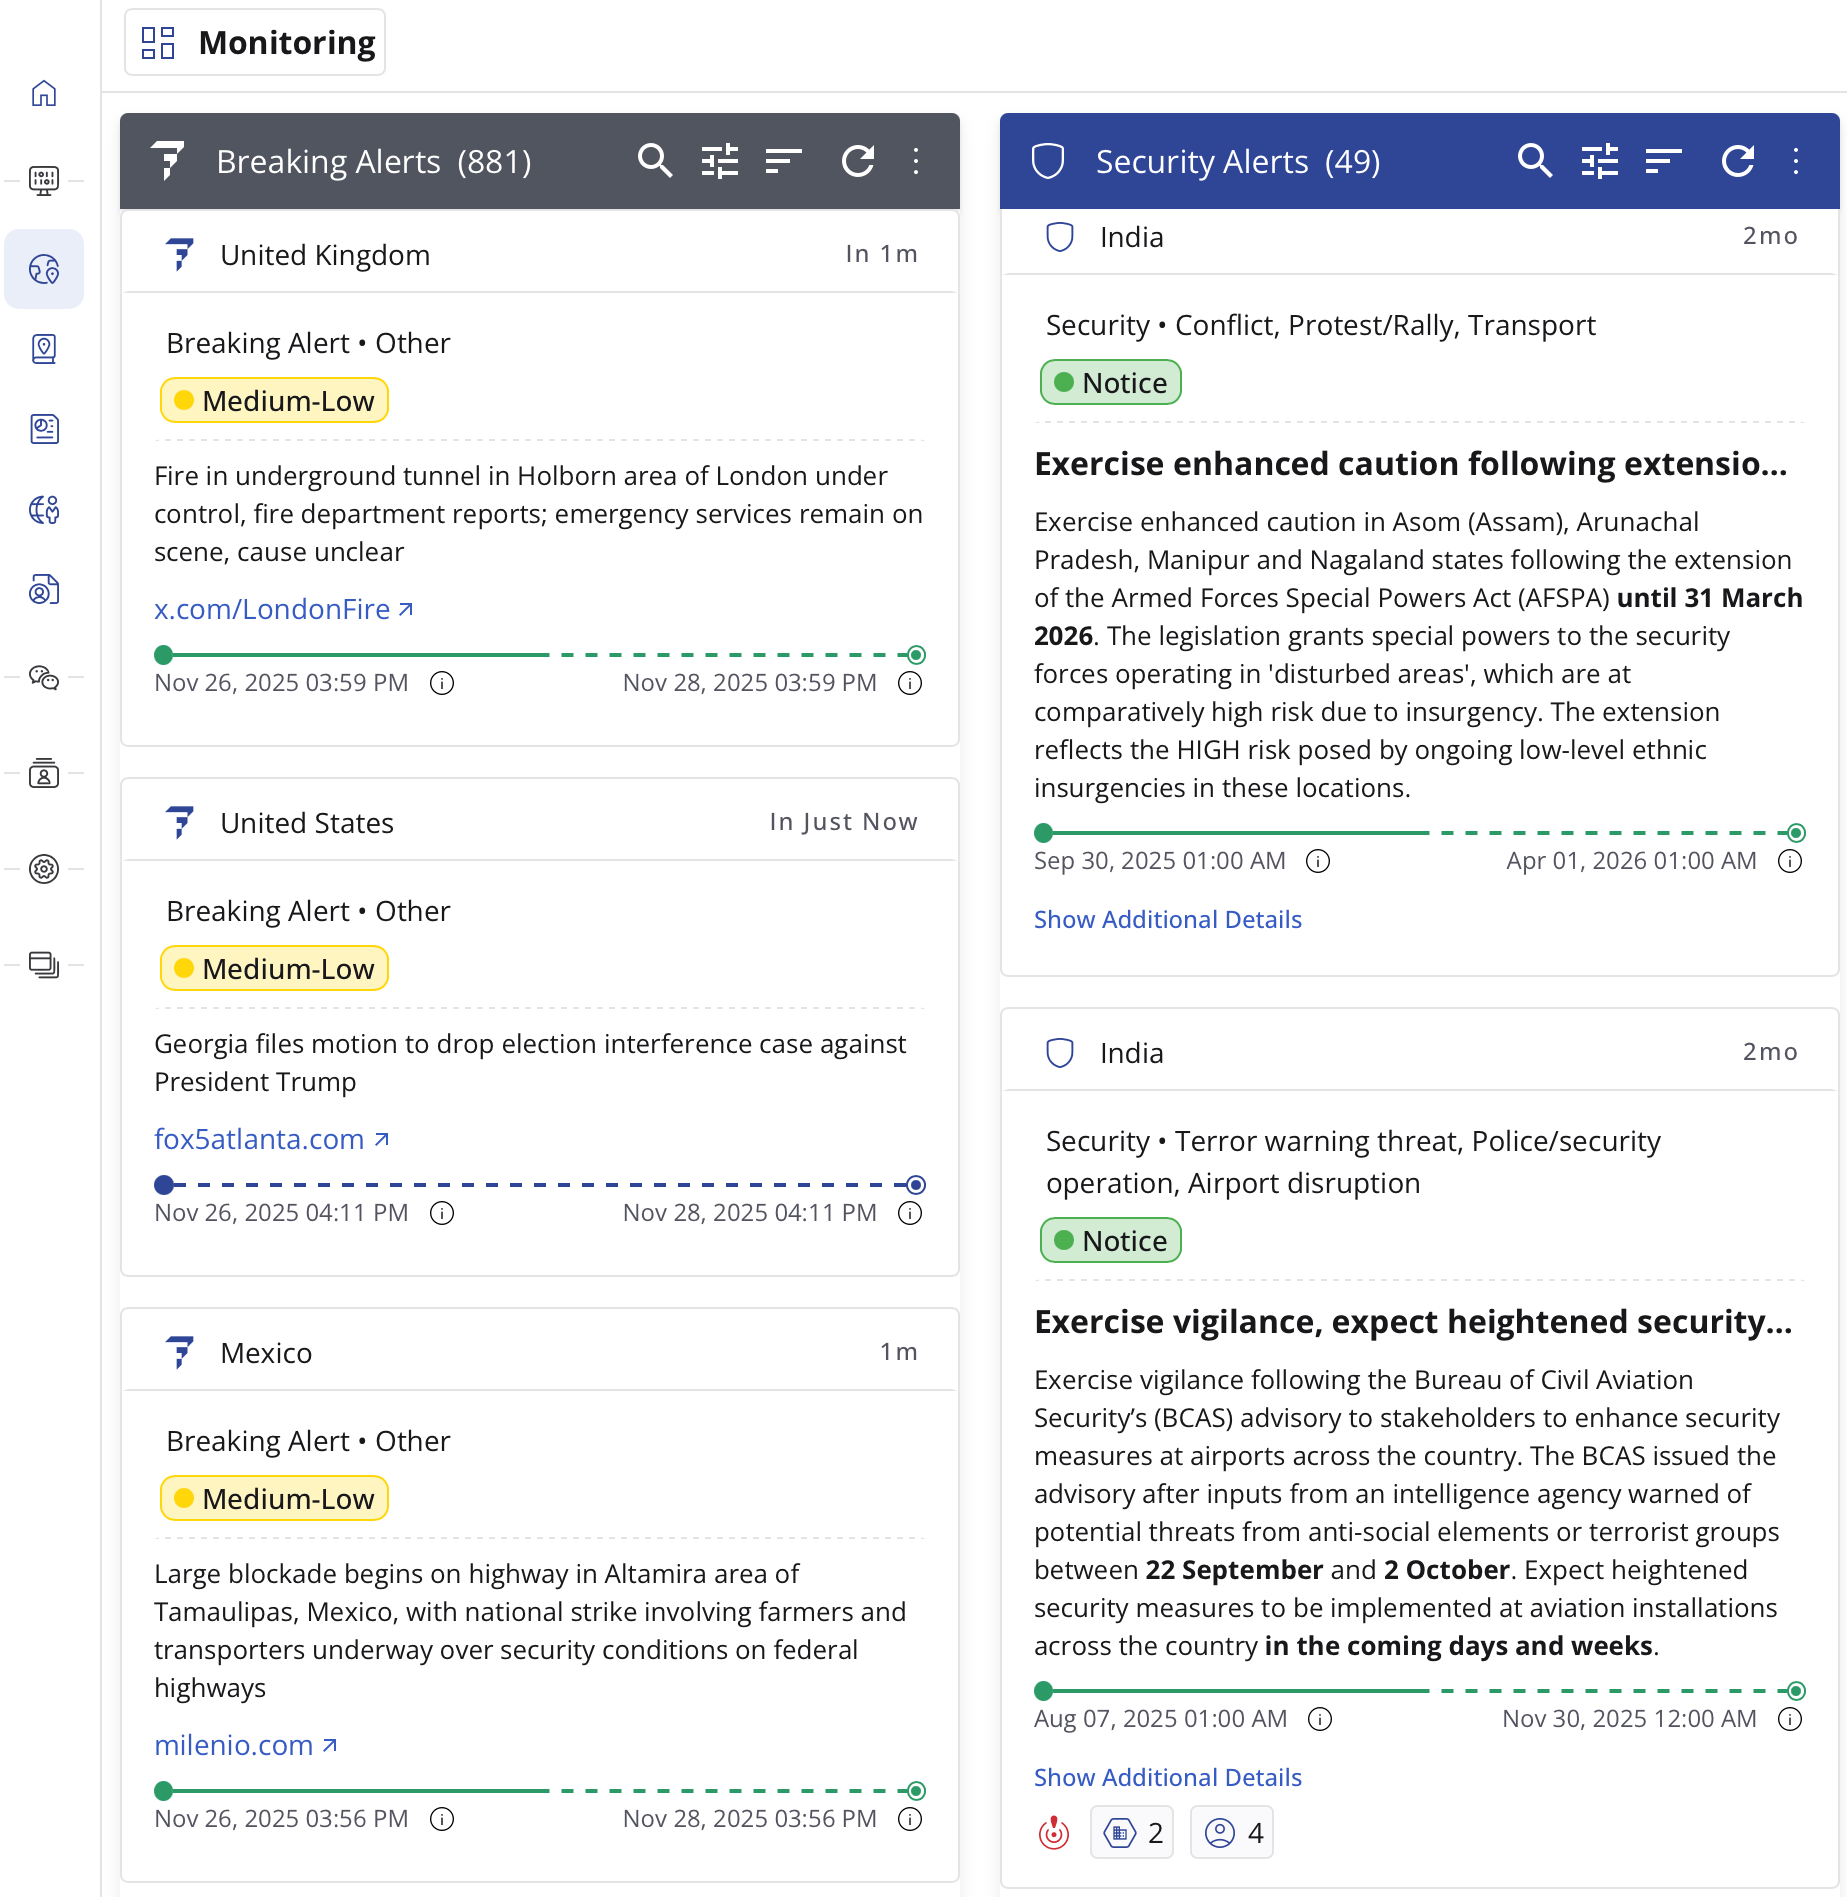Open the chat conversations sidebar icon
1847x1897 pixels.
click(x=44, y=678)
